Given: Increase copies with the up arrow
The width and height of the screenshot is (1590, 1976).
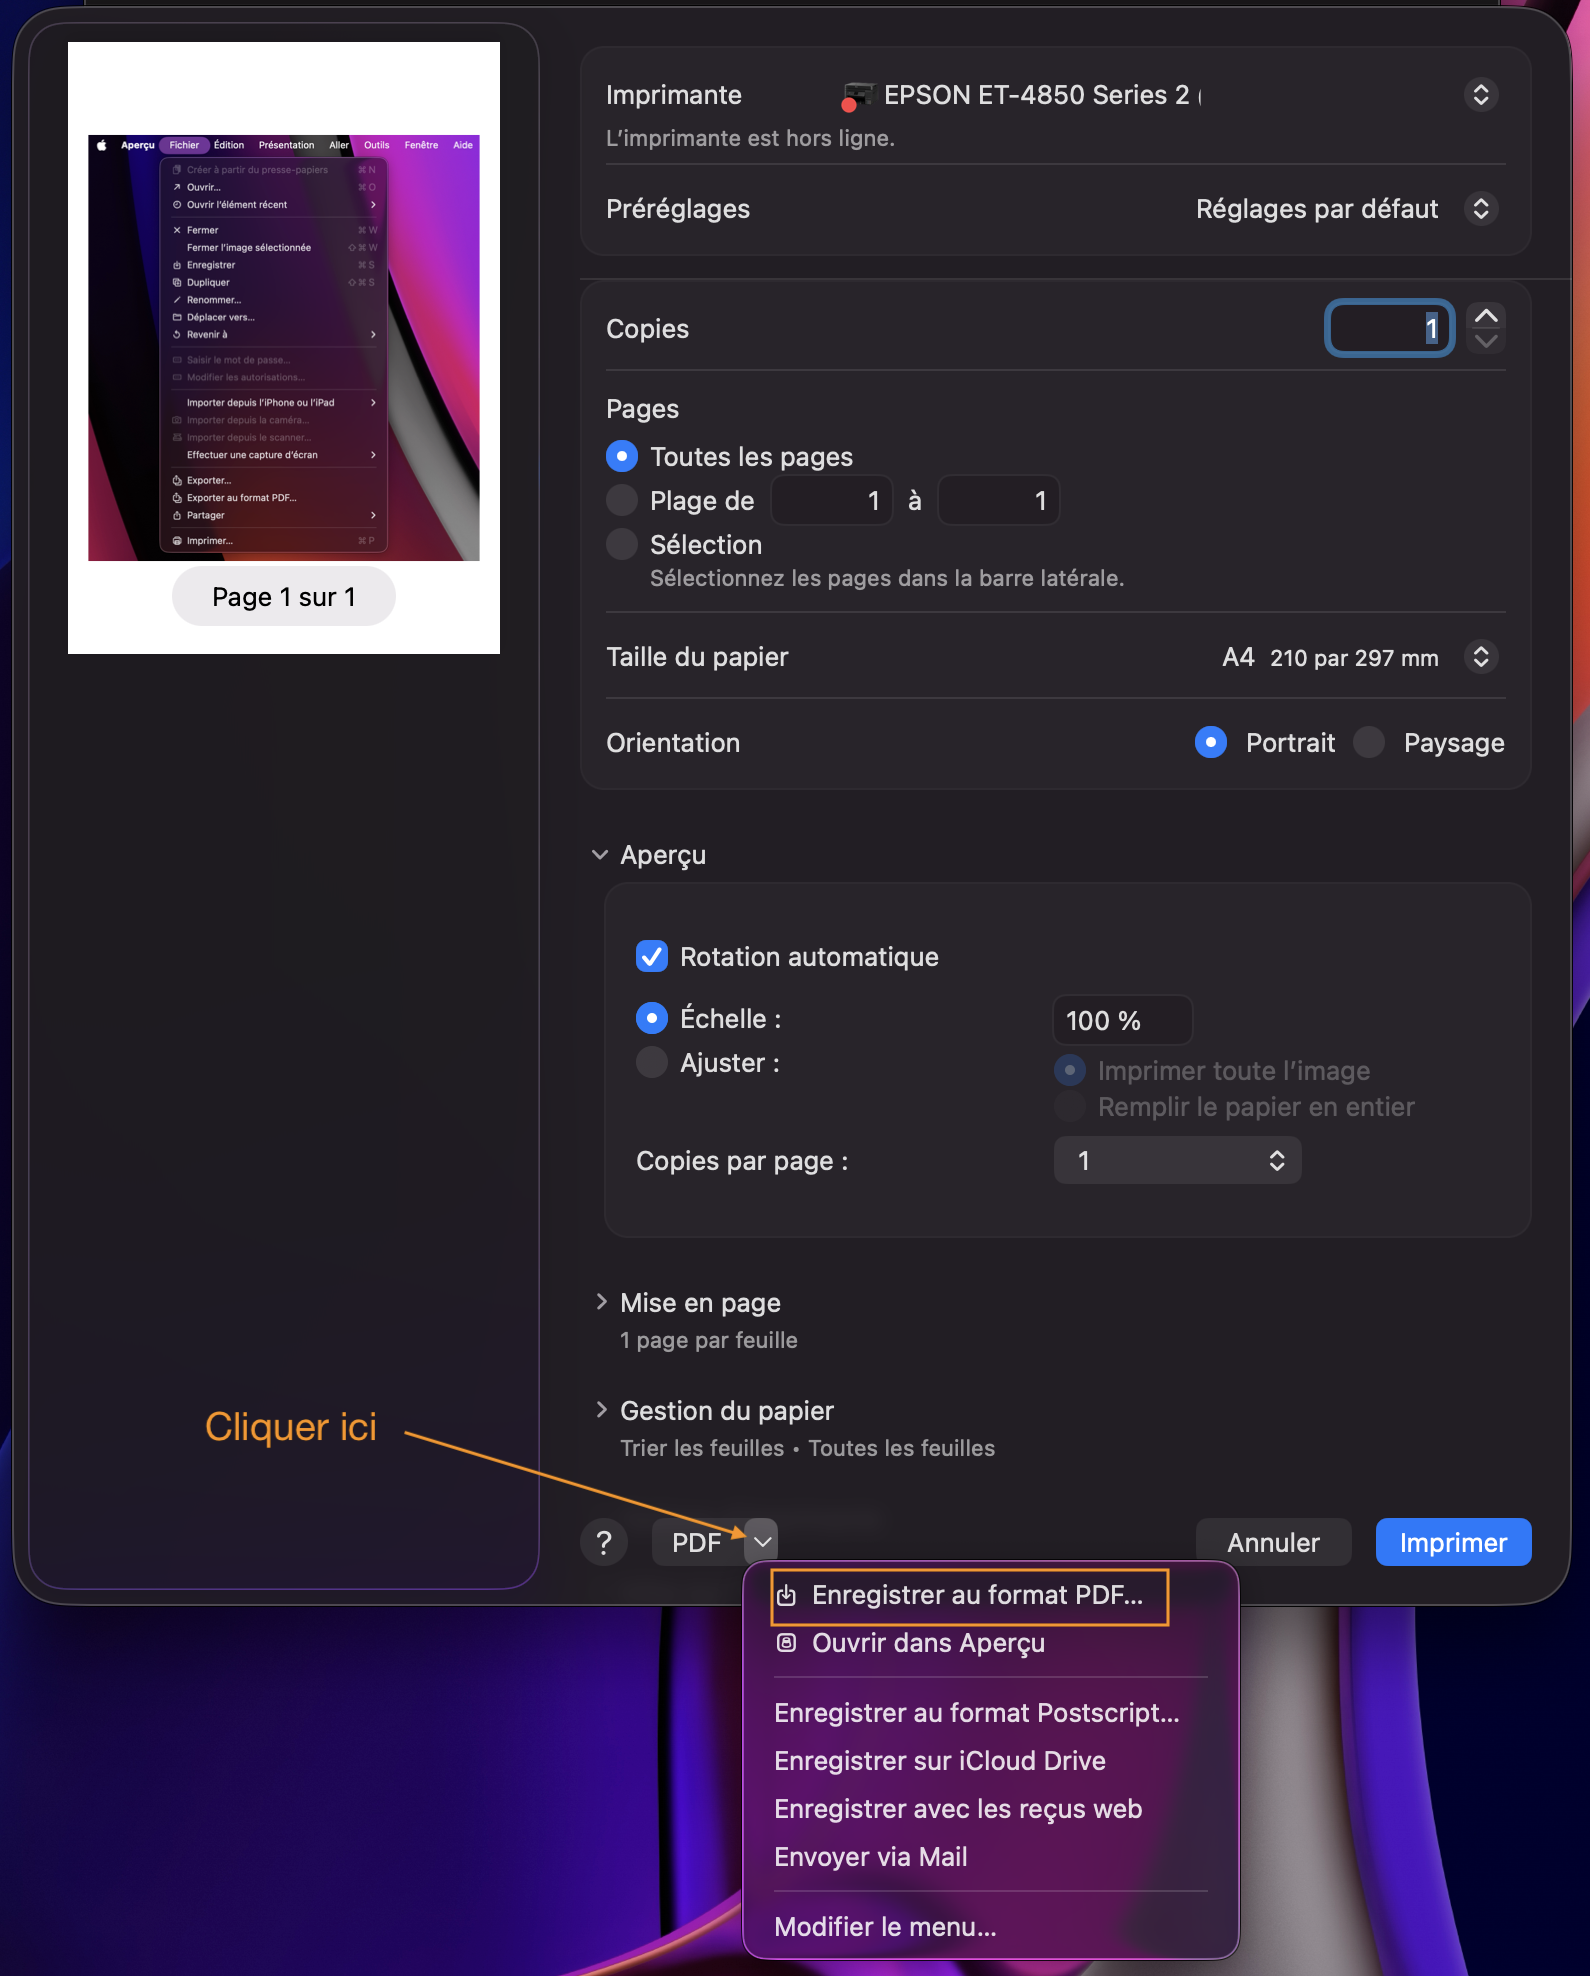Looking at the screenshot, I should point(1486,316).
